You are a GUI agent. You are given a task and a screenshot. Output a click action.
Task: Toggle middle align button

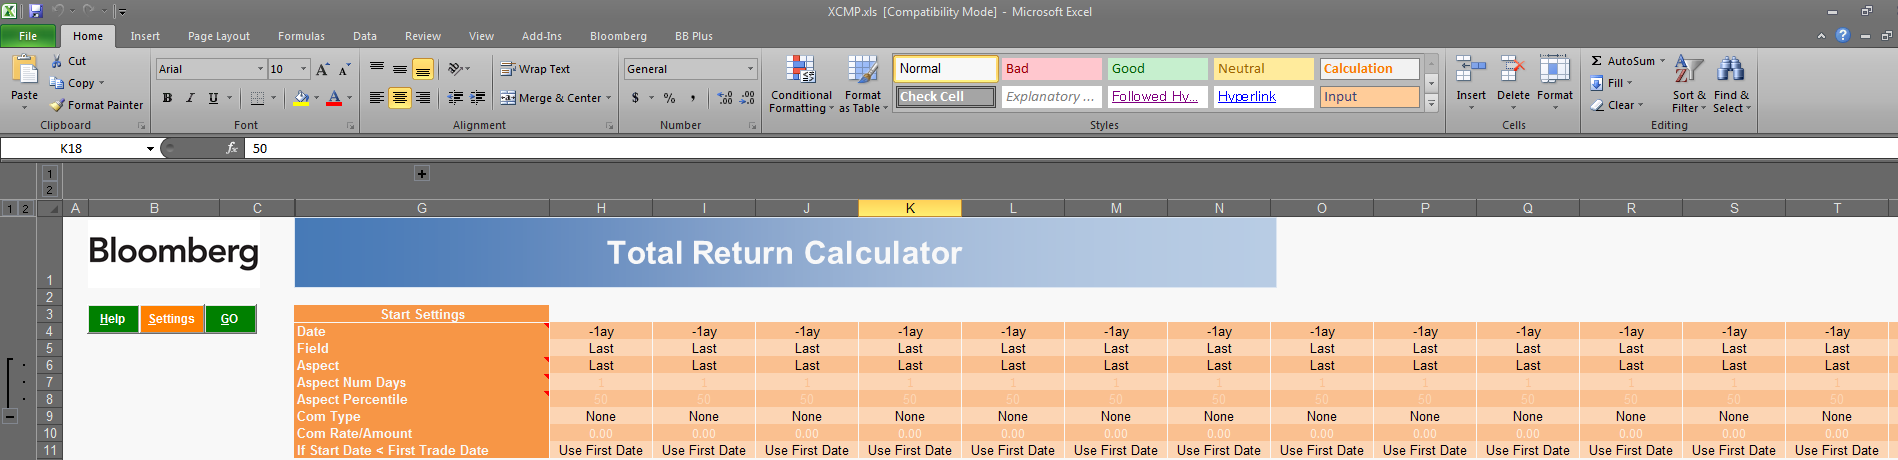pos(400,69)
